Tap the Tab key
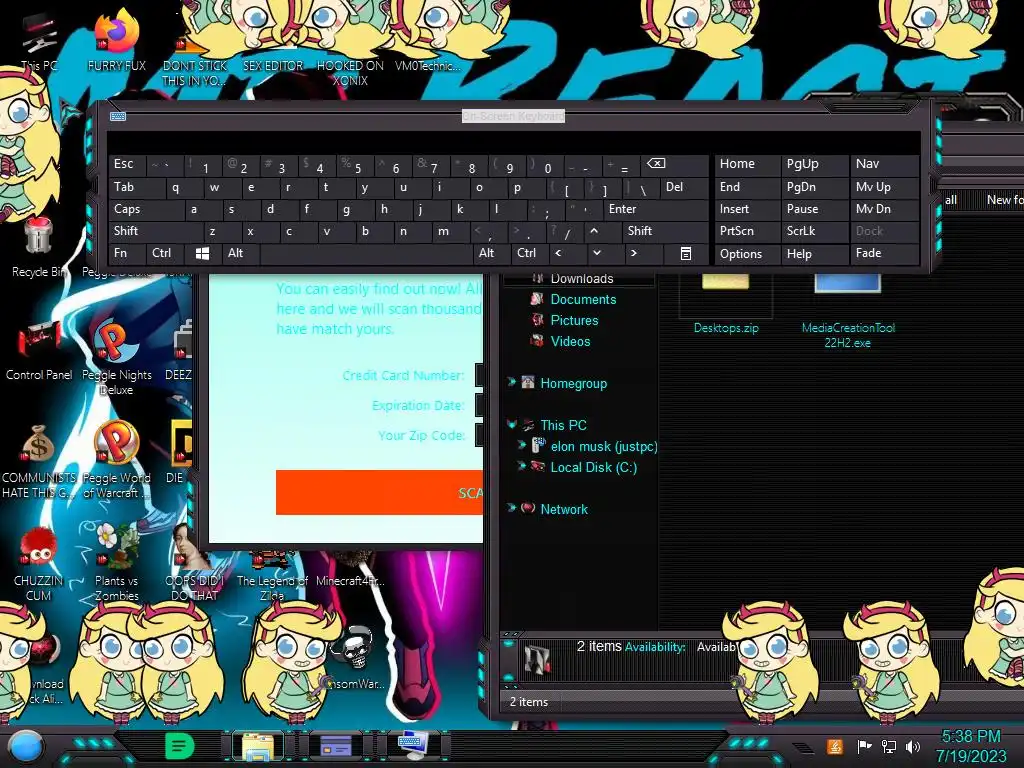Viewport: 1024px width, 768px height. (136, 187)
